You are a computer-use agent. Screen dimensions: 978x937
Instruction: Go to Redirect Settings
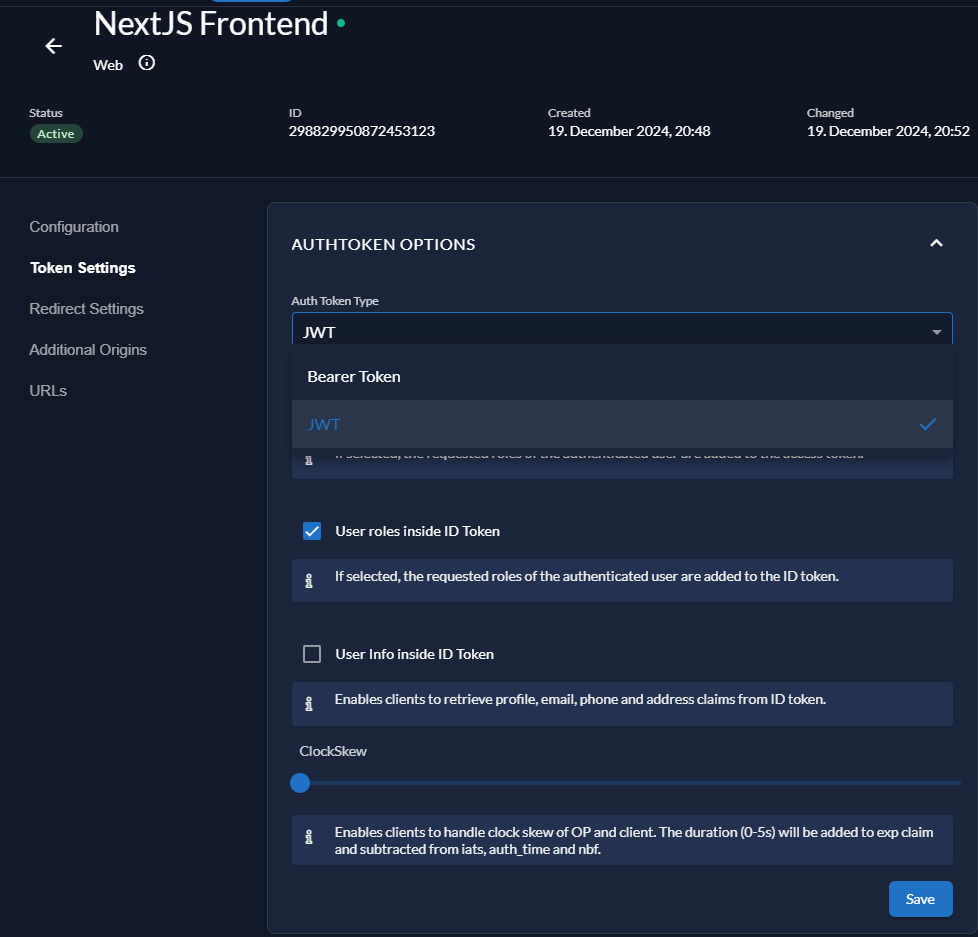point(87,309)
